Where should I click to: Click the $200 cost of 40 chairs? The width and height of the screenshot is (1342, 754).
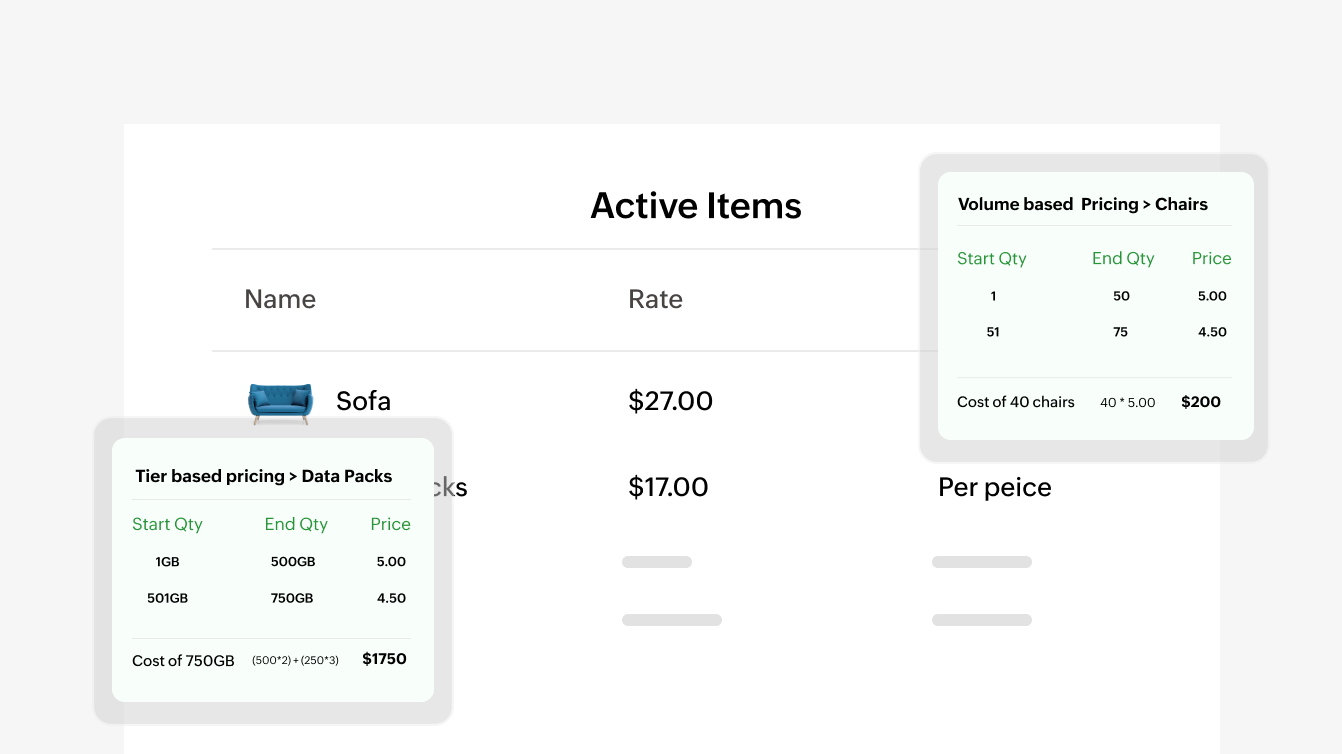[x=1200, y=401]
